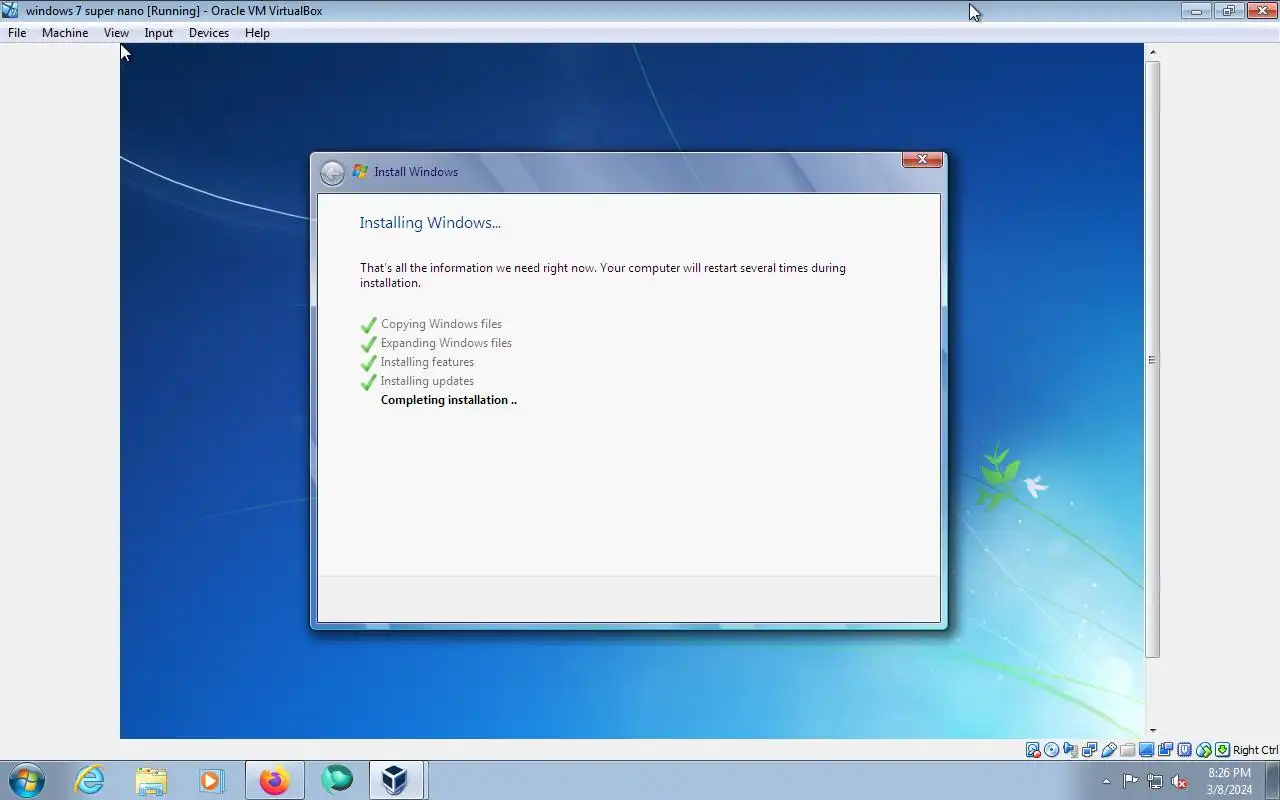1280x800 pixels.
Task: Click the 'Installing features' step
Action: [x=427, y=362]
